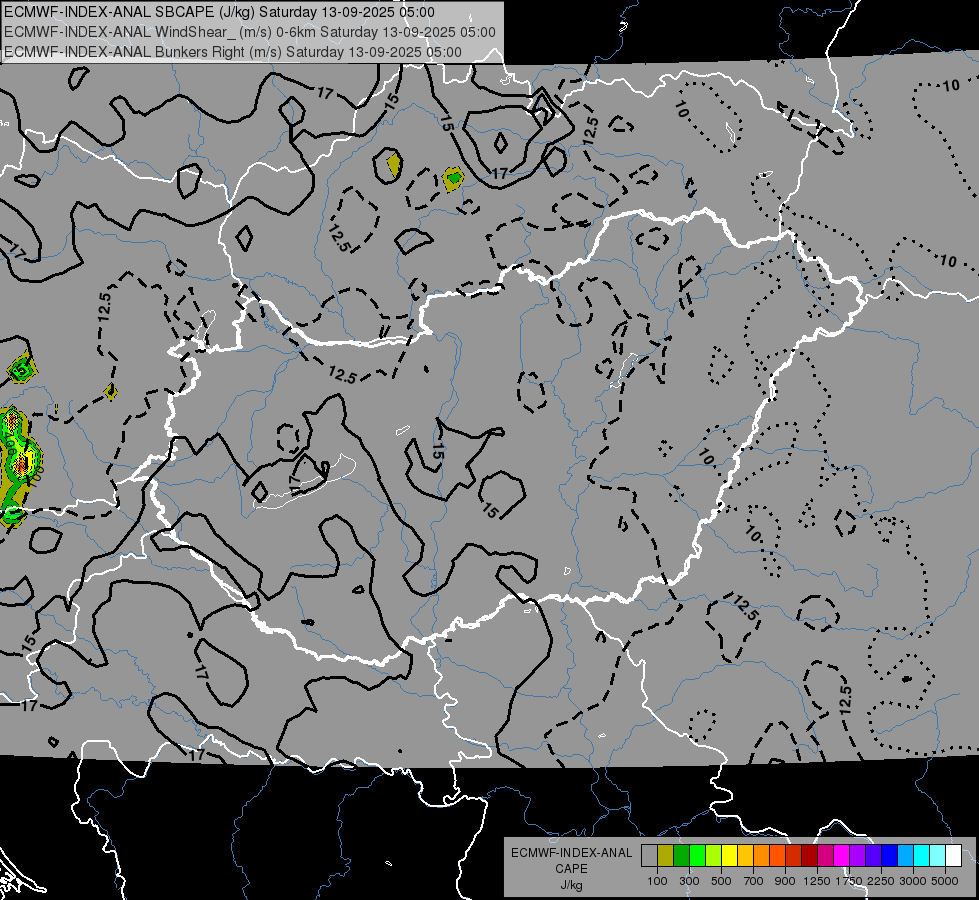
Task: Click the legend value 900
Action: 785,881
